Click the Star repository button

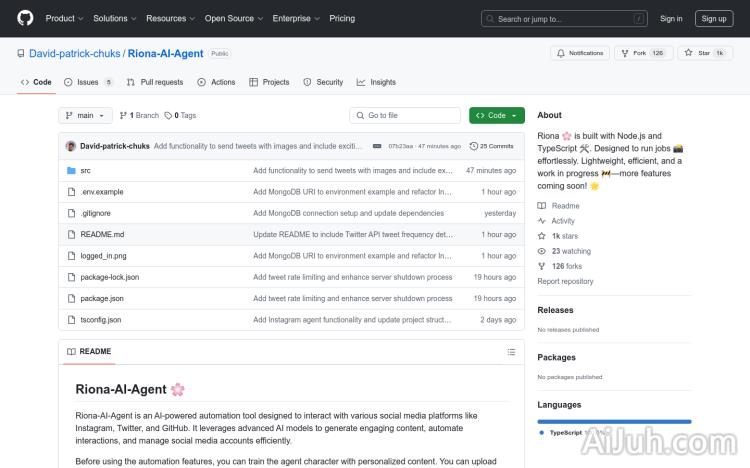tap(705, 53)
